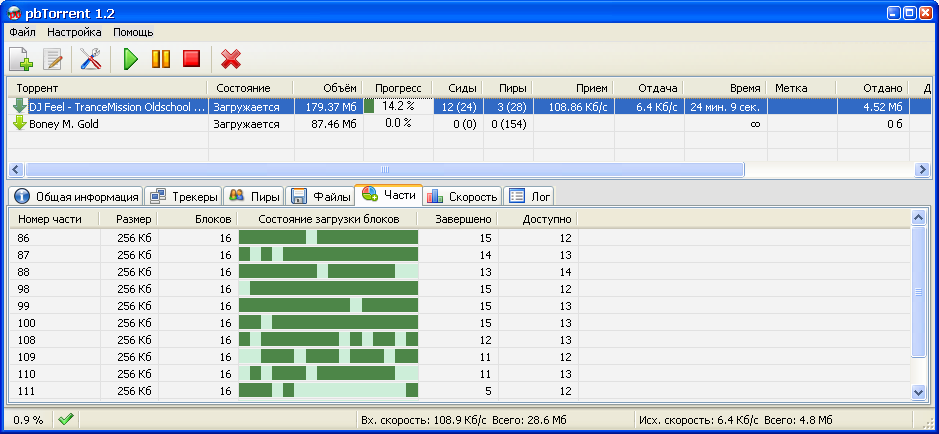Switch to the Лог tab
Screen dimensions: 939x434
click(x=530, y=196)
